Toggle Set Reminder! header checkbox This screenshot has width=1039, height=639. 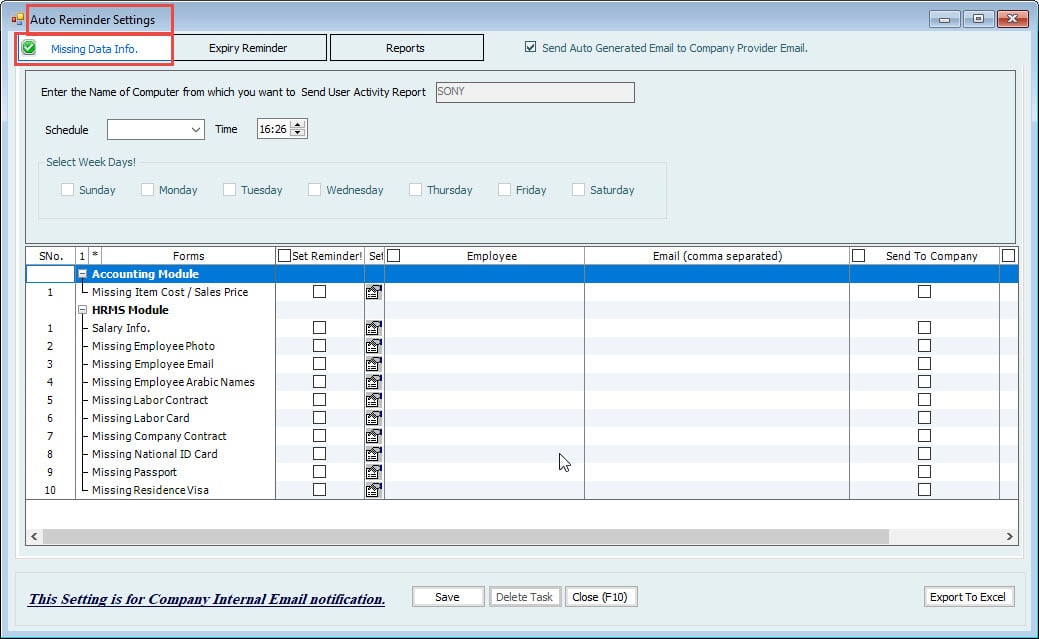(x=284, y=255)
